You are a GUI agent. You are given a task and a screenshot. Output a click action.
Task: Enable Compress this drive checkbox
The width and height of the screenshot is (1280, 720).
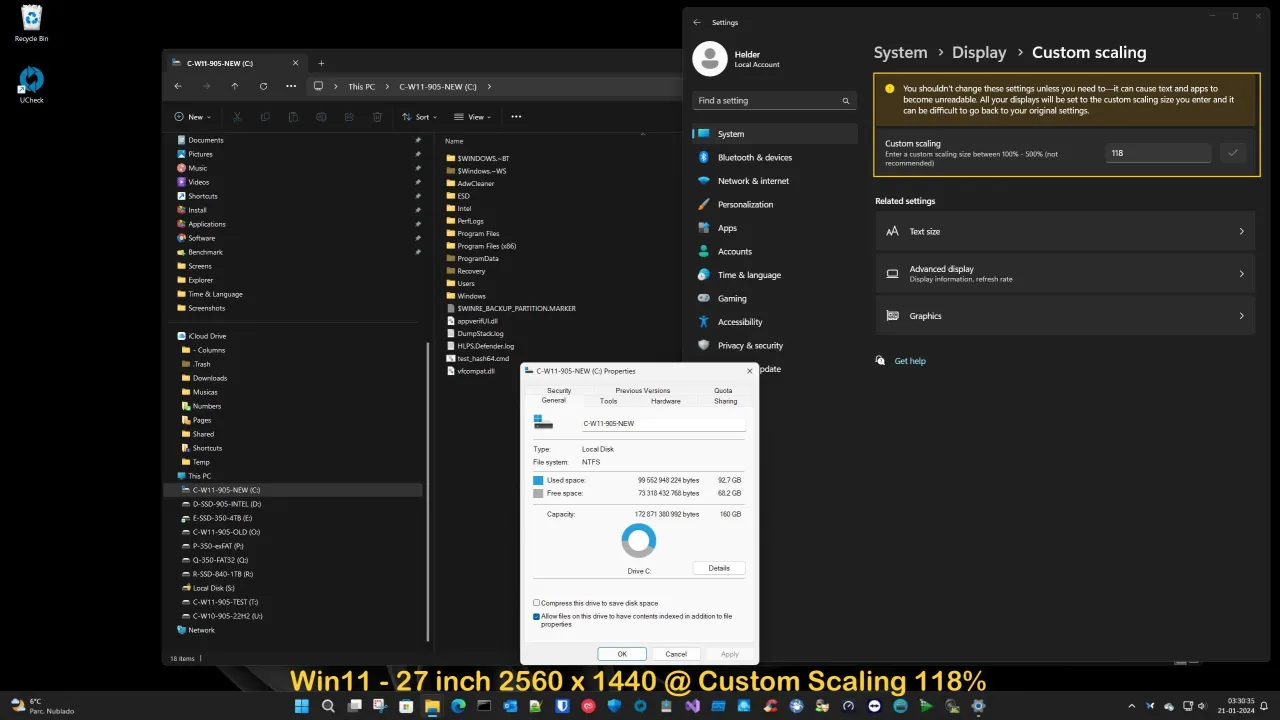coord(537,603)
